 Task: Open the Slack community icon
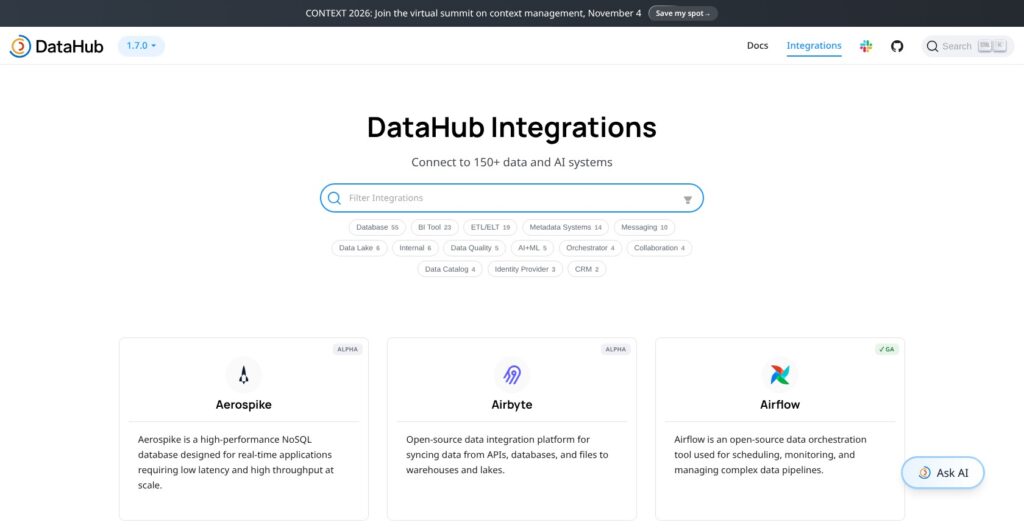(x=866, y=46)
